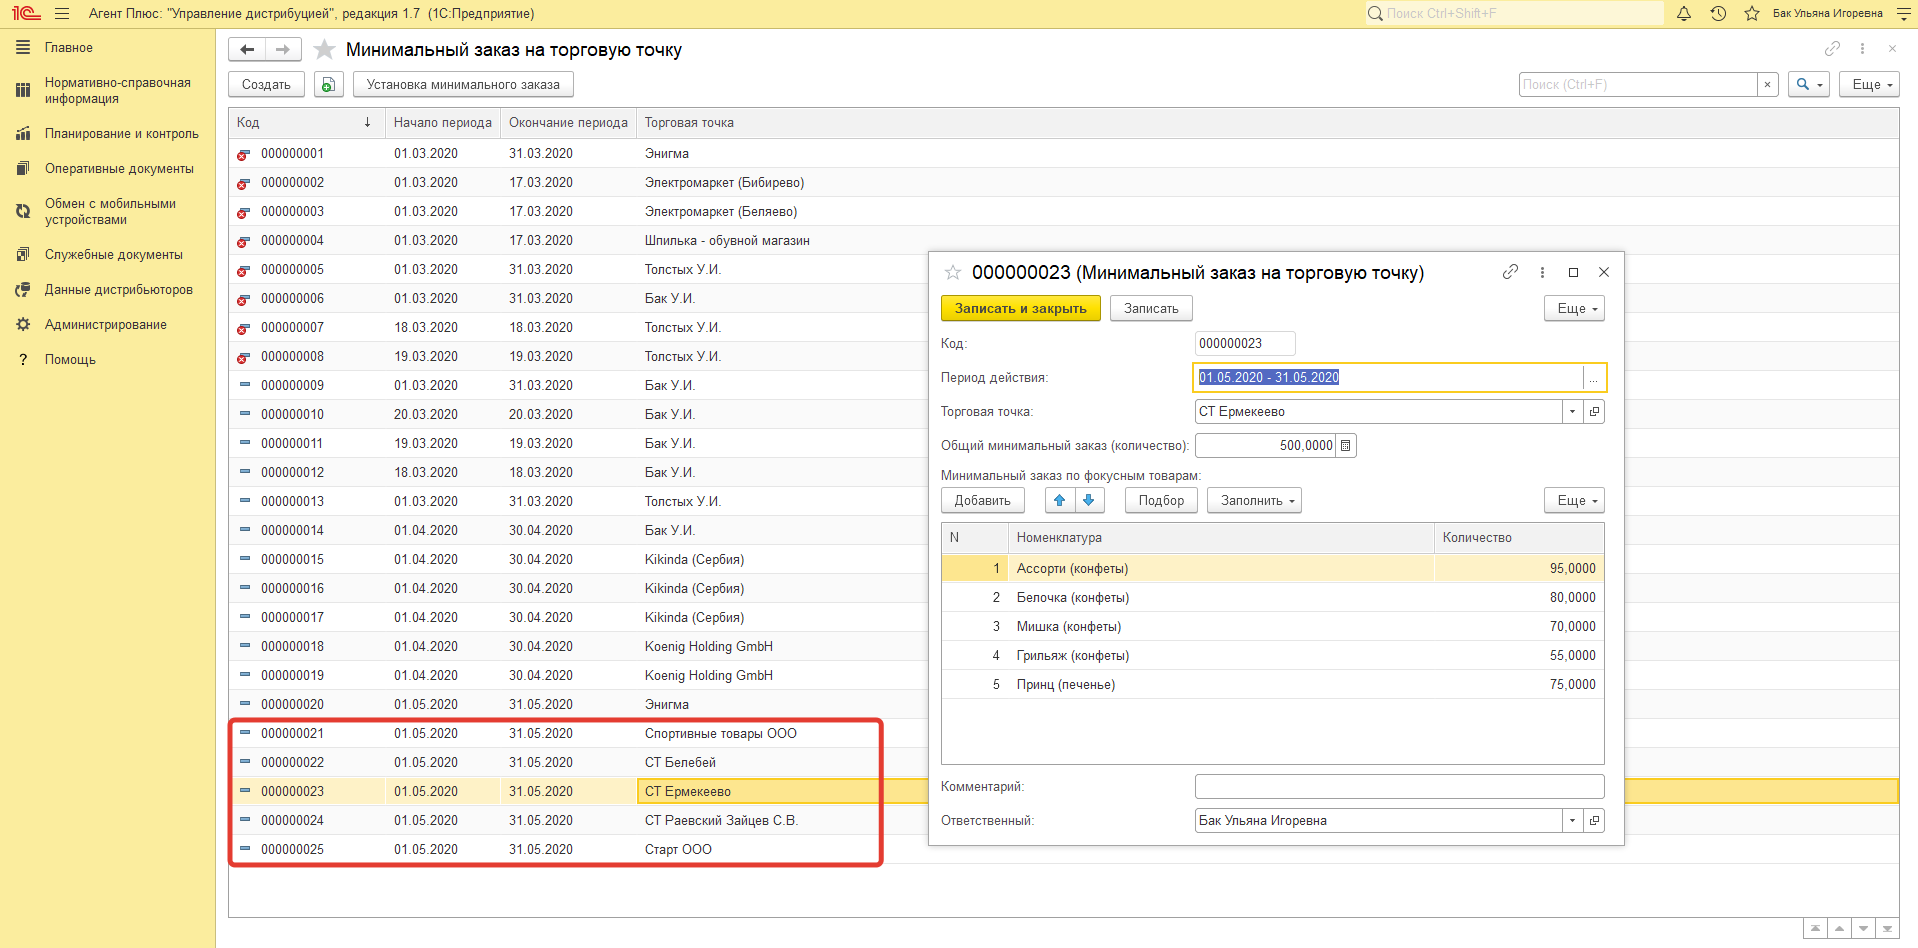Open Данные дистрибьюторов section
Image resolution: width=1918 pixels, height=948 pixels.
(x=118, y=290)
